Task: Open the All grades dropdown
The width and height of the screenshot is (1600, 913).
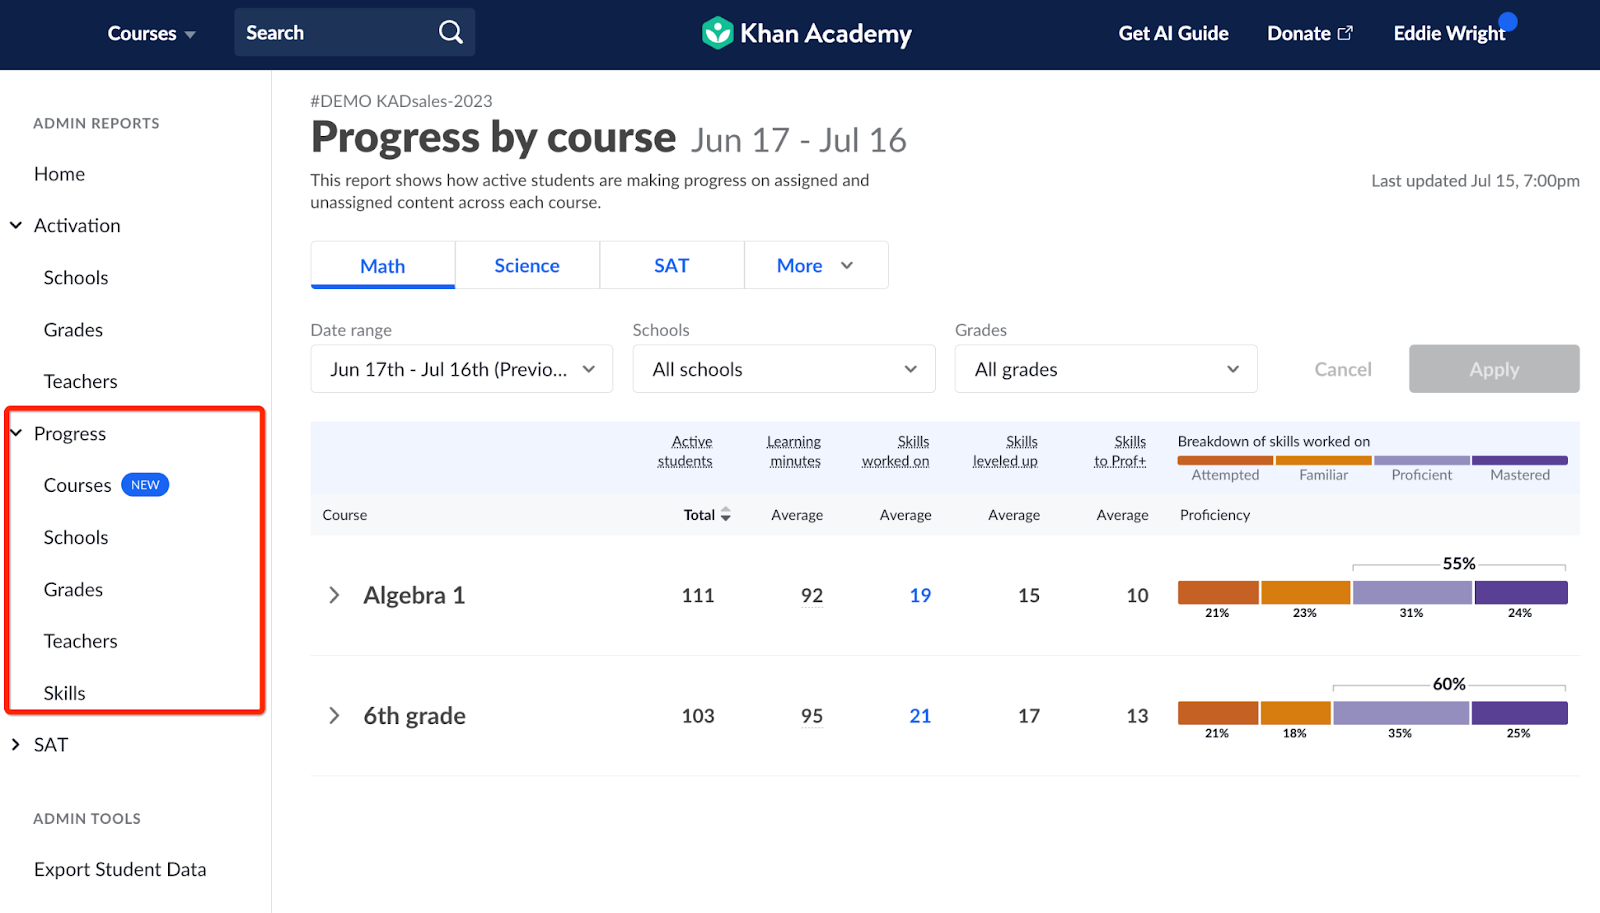Action: [x=1106, y=369]
